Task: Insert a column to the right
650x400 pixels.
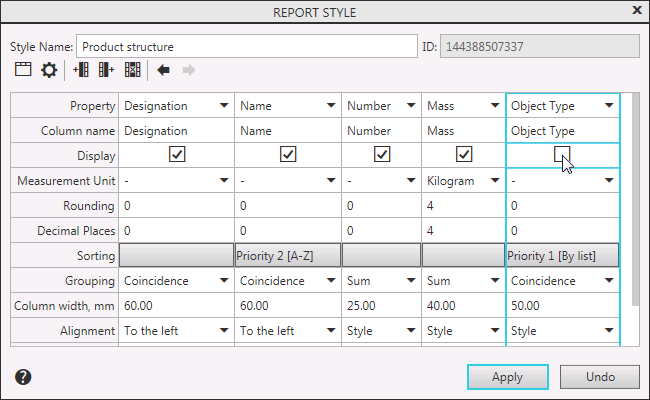Action: (x=106, y=70)
